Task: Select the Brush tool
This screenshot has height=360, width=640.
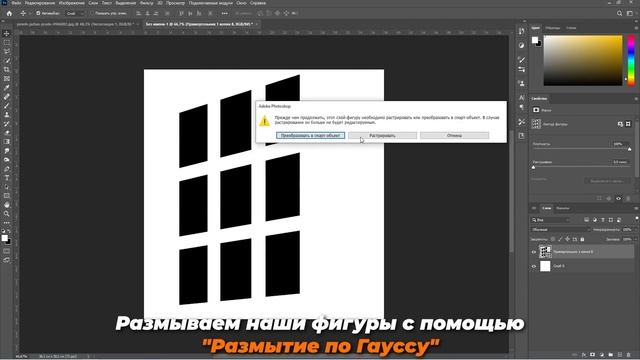Action: [7, 105]
